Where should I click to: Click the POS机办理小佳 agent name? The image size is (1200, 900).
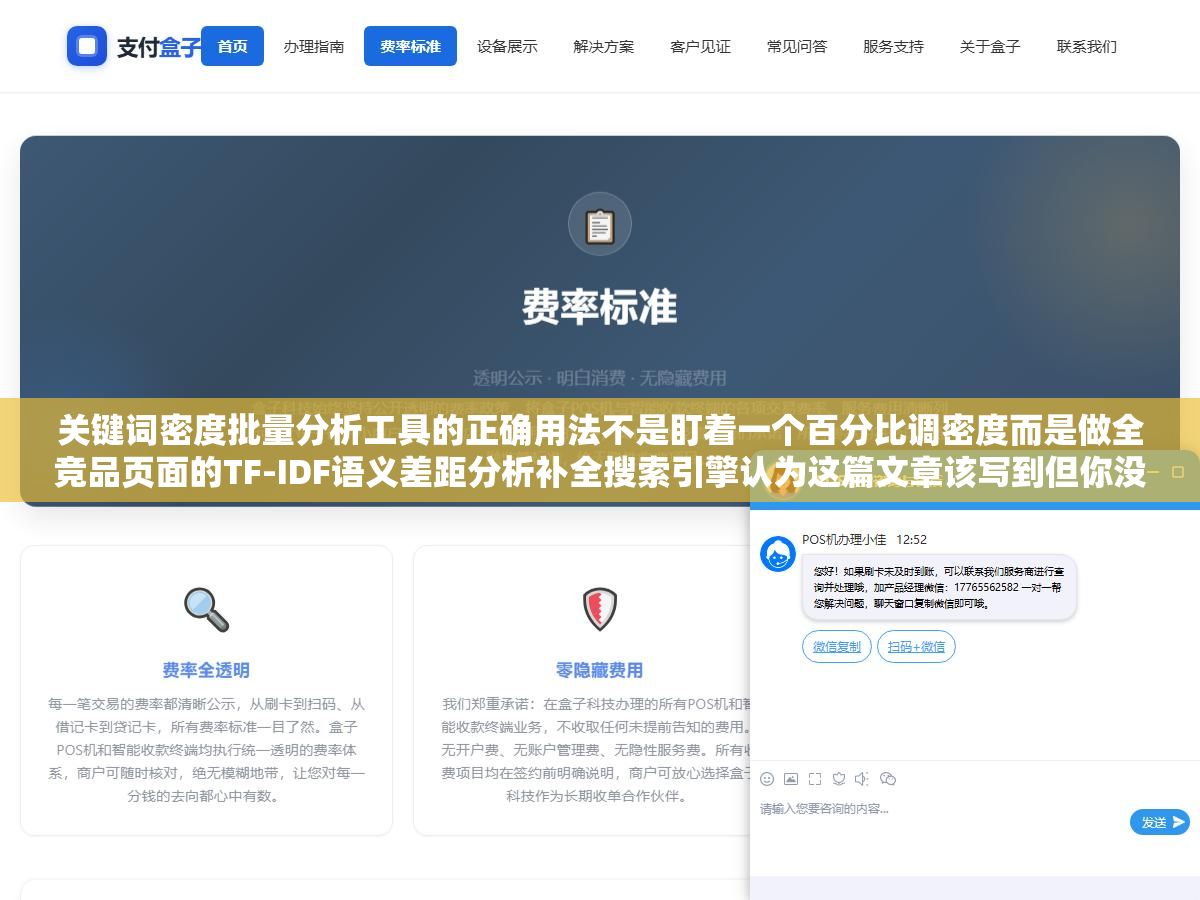[844, 539]
